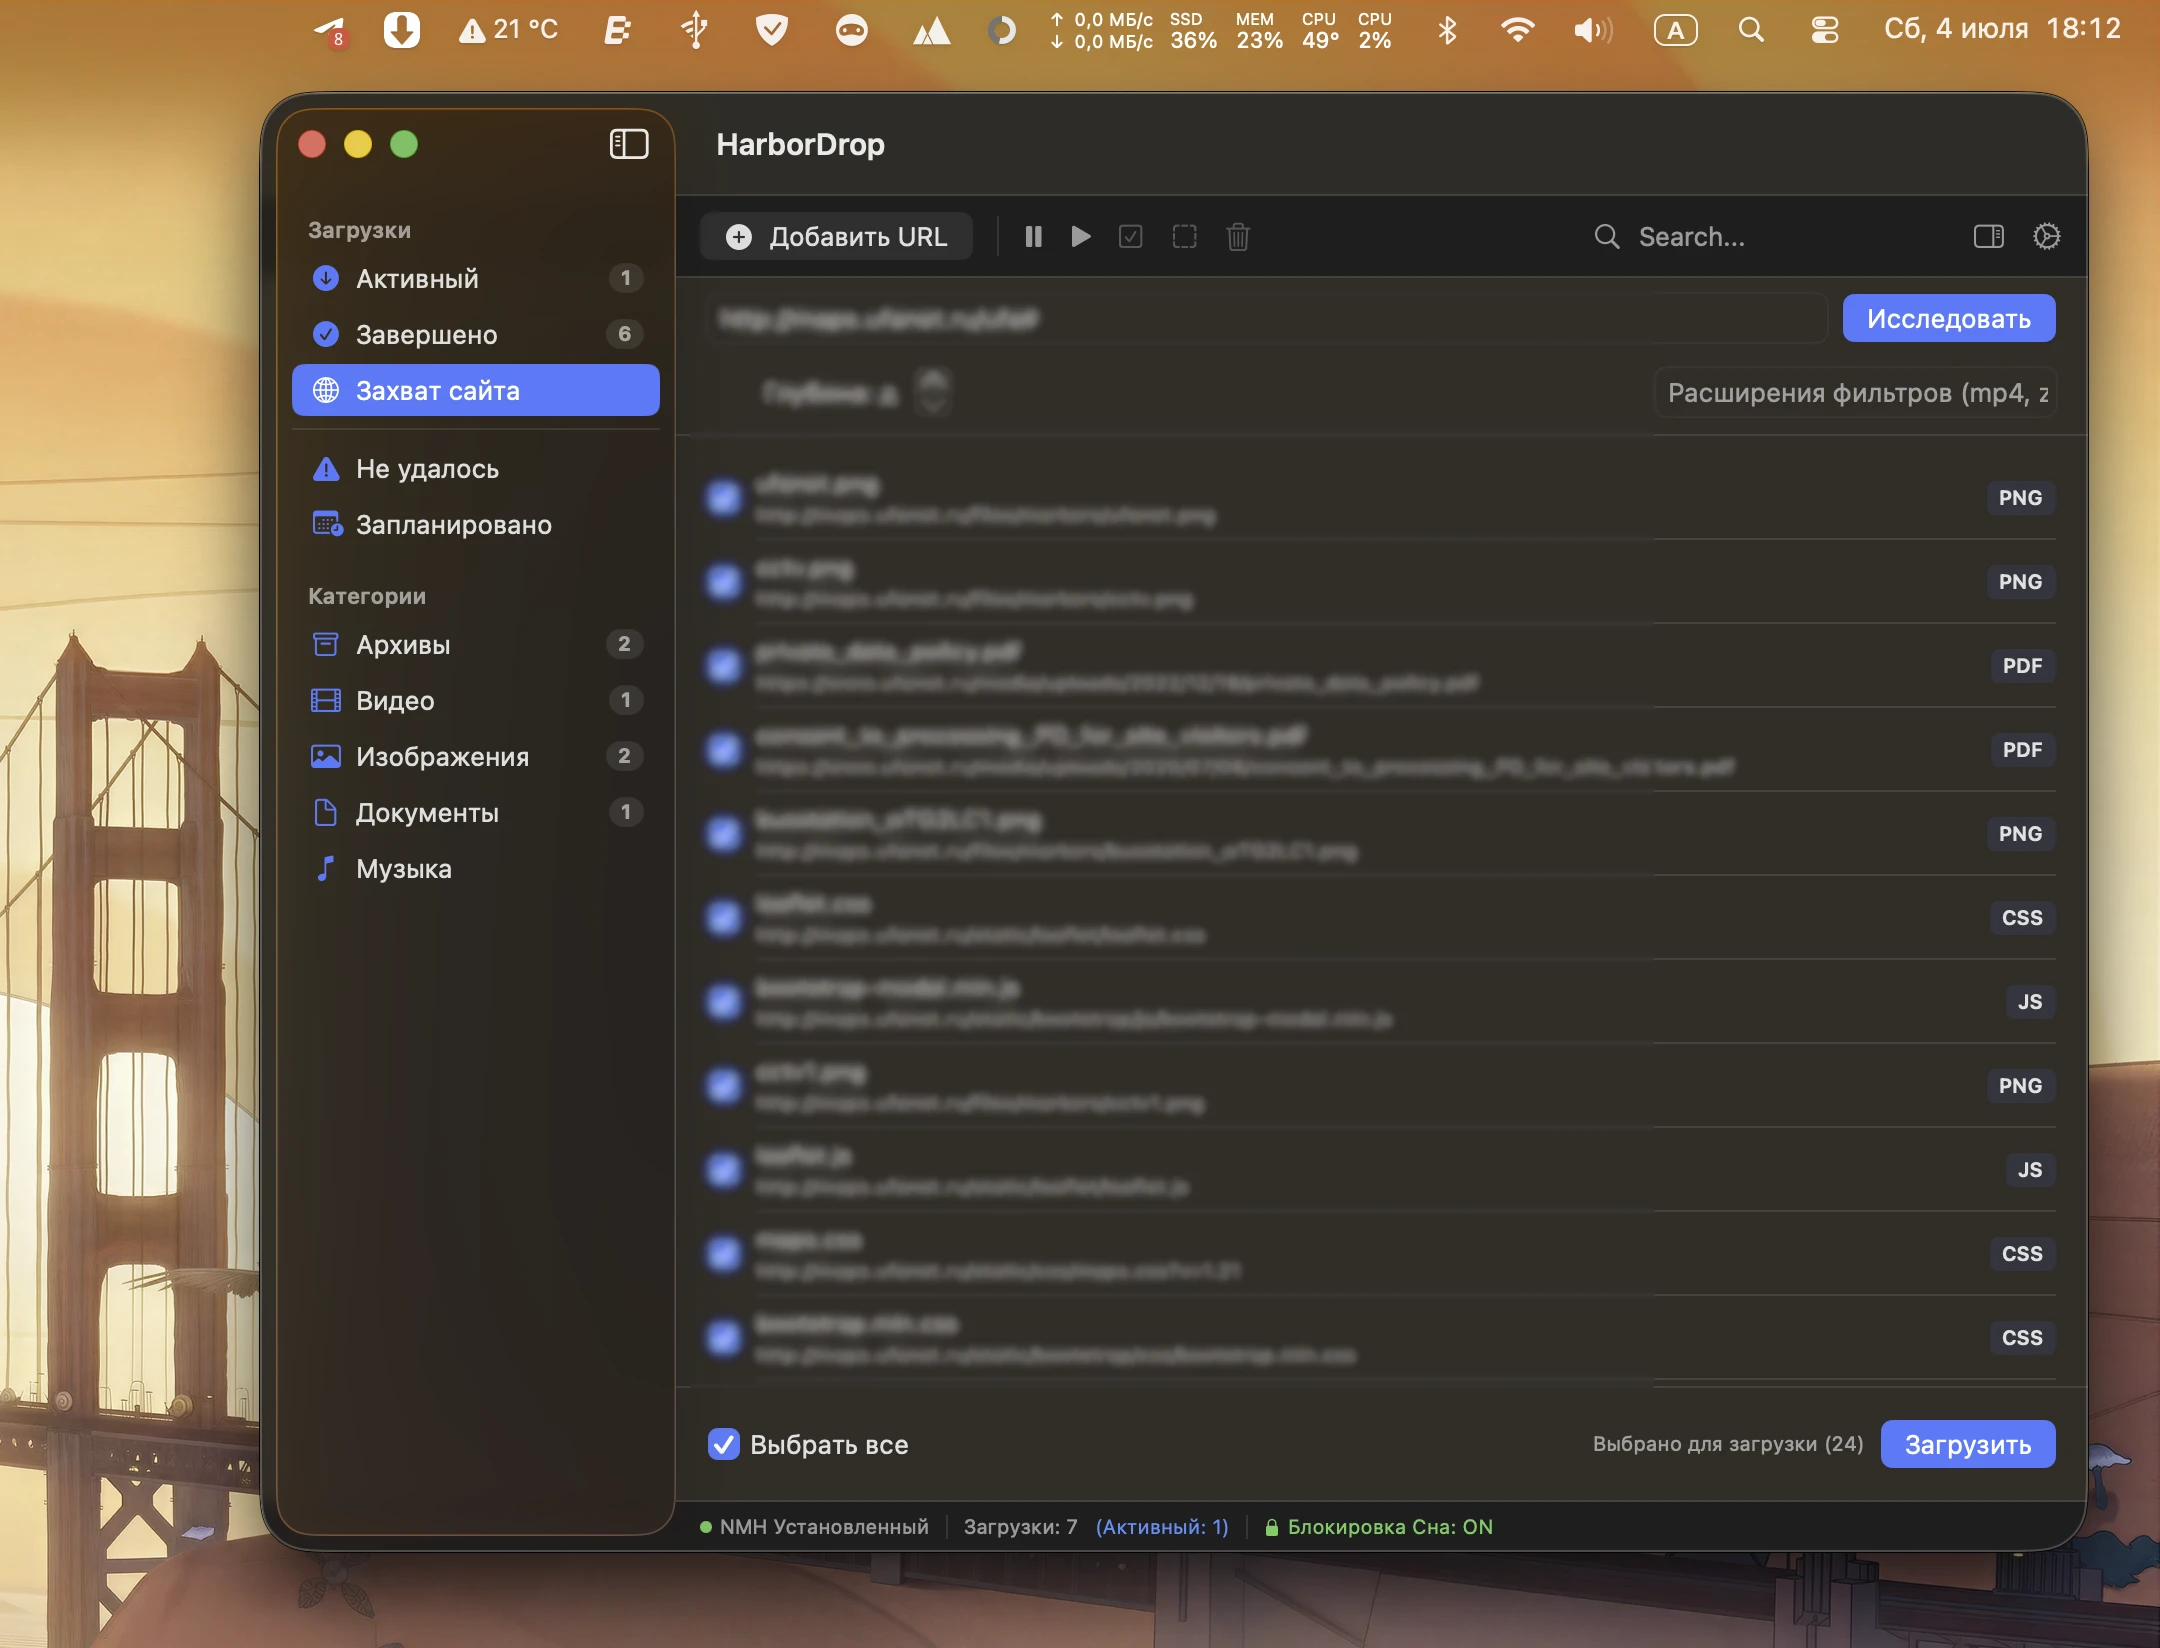The height and width of the screenshot is (1648, 2160).
Task: Uncheck the leaflet.js file checkbox
Action: click(x=724, y=1170)
